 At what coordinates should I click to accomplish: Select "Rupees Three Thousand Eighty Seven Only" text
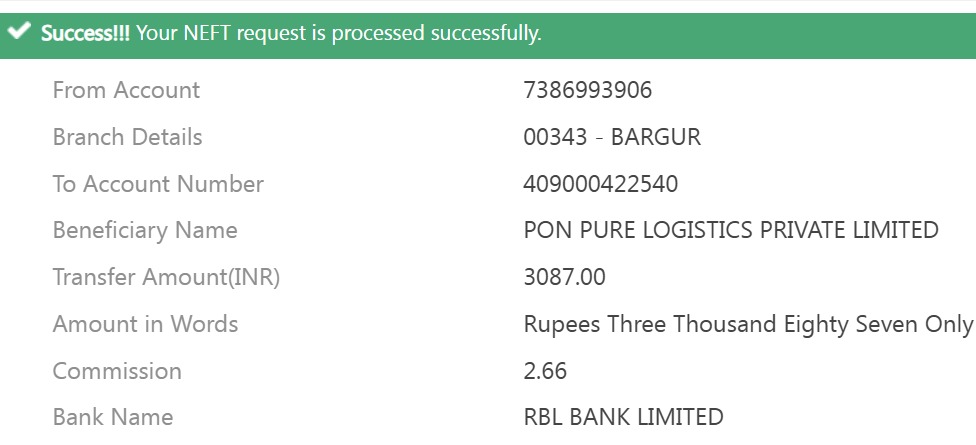click(748, 324)
